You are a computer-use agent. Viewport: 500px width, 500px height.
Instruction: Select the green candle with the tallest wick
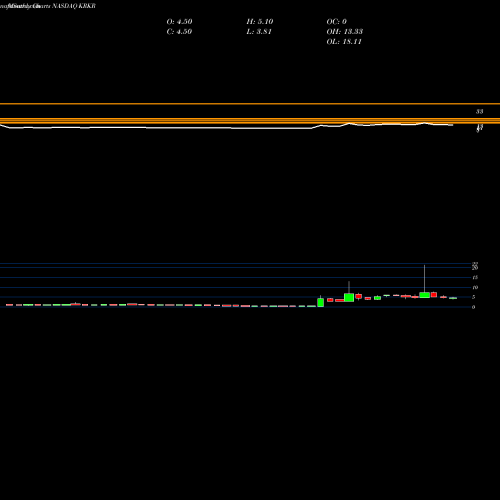[424, 295]
